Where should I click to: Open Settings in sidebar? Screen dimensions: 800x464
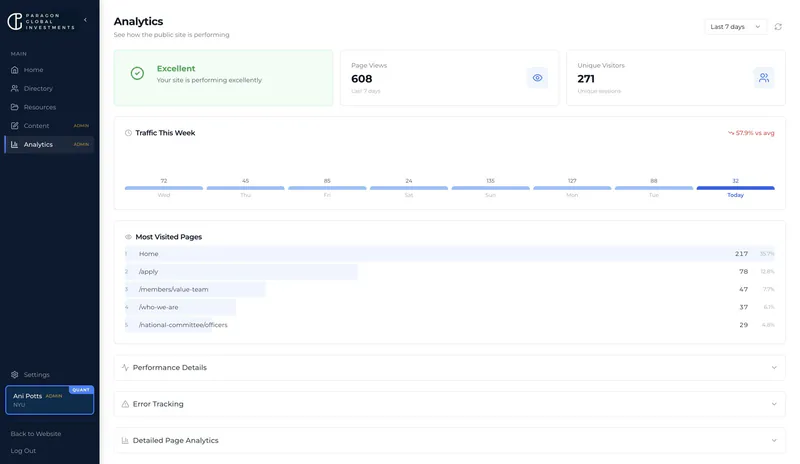point(49,375)
